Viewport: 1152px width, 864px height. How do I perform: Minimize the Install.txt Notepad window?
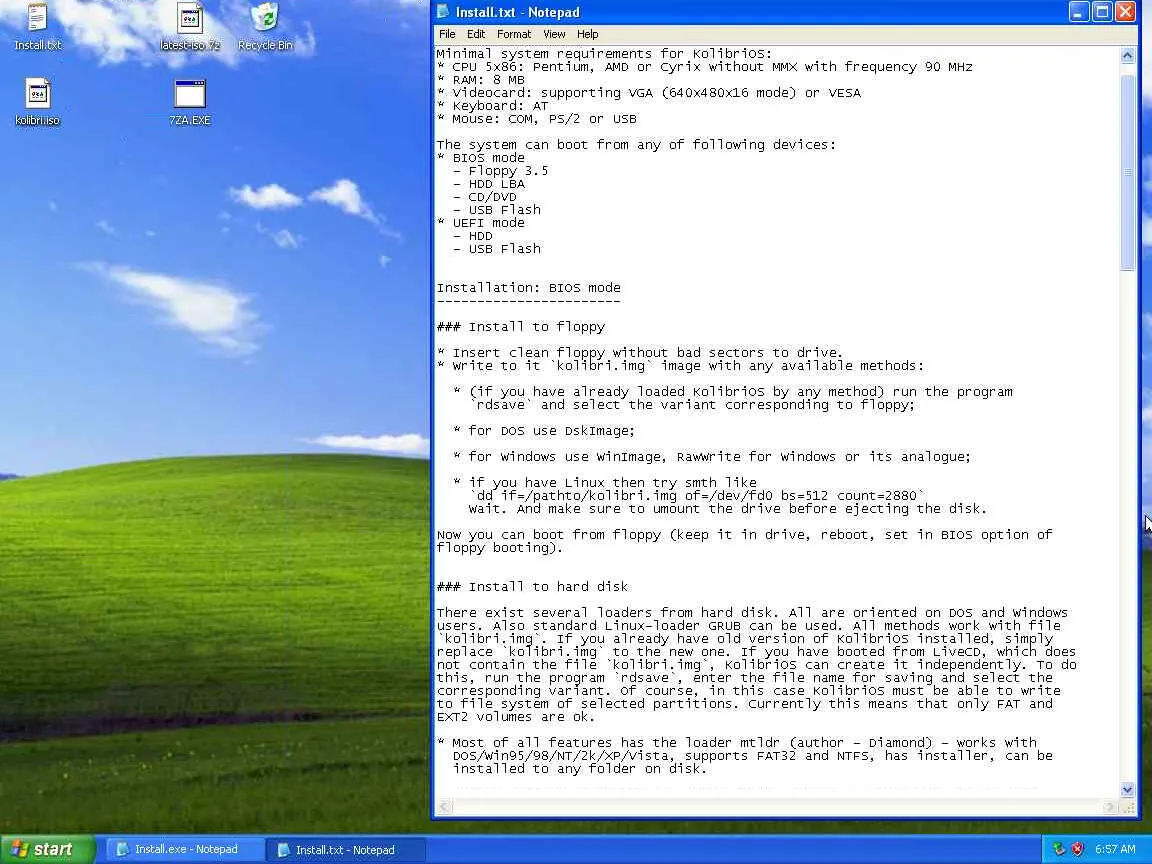click(1079, 12)
